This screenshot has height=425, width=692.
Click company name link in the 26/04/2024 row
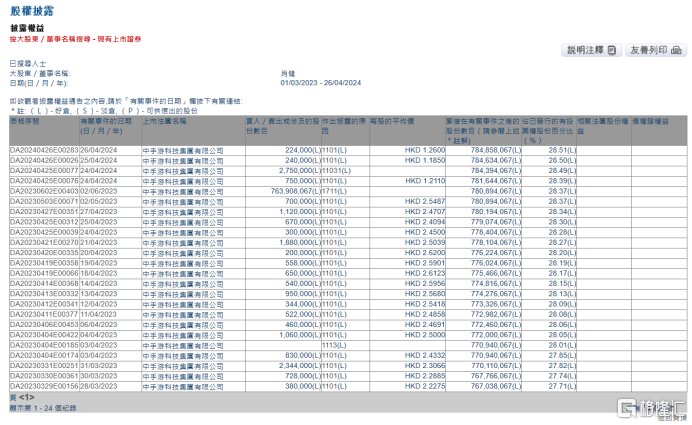point(183,151)
